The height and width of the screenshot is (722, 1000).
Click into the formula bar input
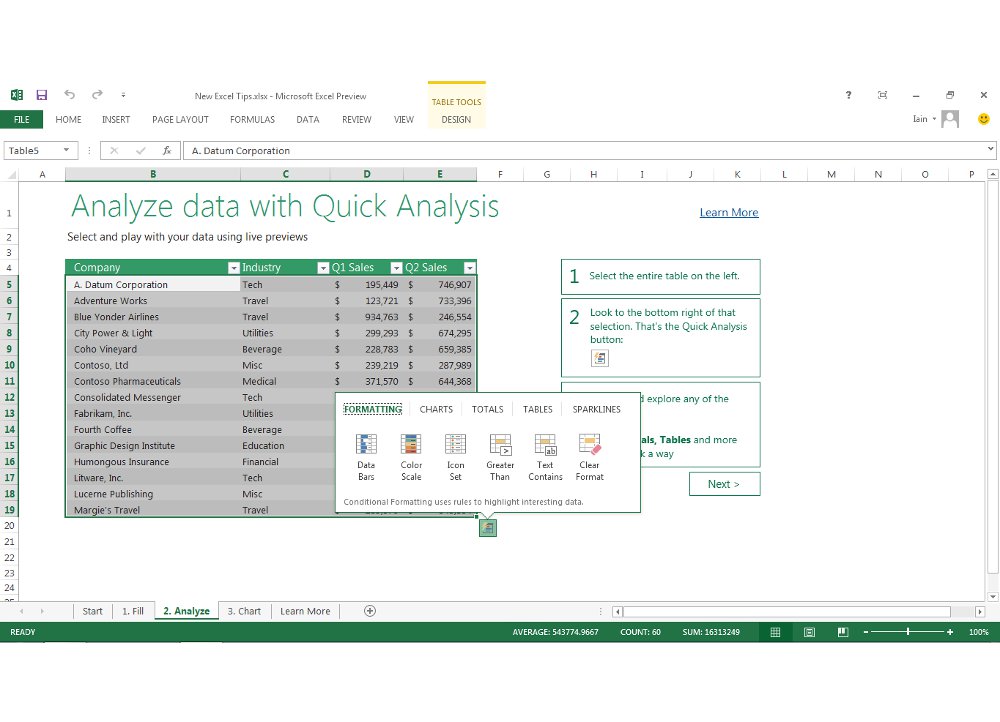pyautogui.click(x=584, y=151)
